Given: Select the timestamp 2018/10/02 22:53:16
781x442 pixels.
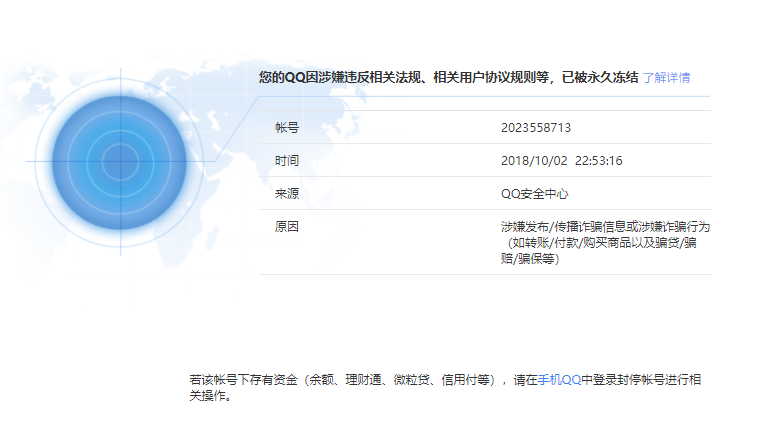Looking at the screenshot, I should coord(561,160).
